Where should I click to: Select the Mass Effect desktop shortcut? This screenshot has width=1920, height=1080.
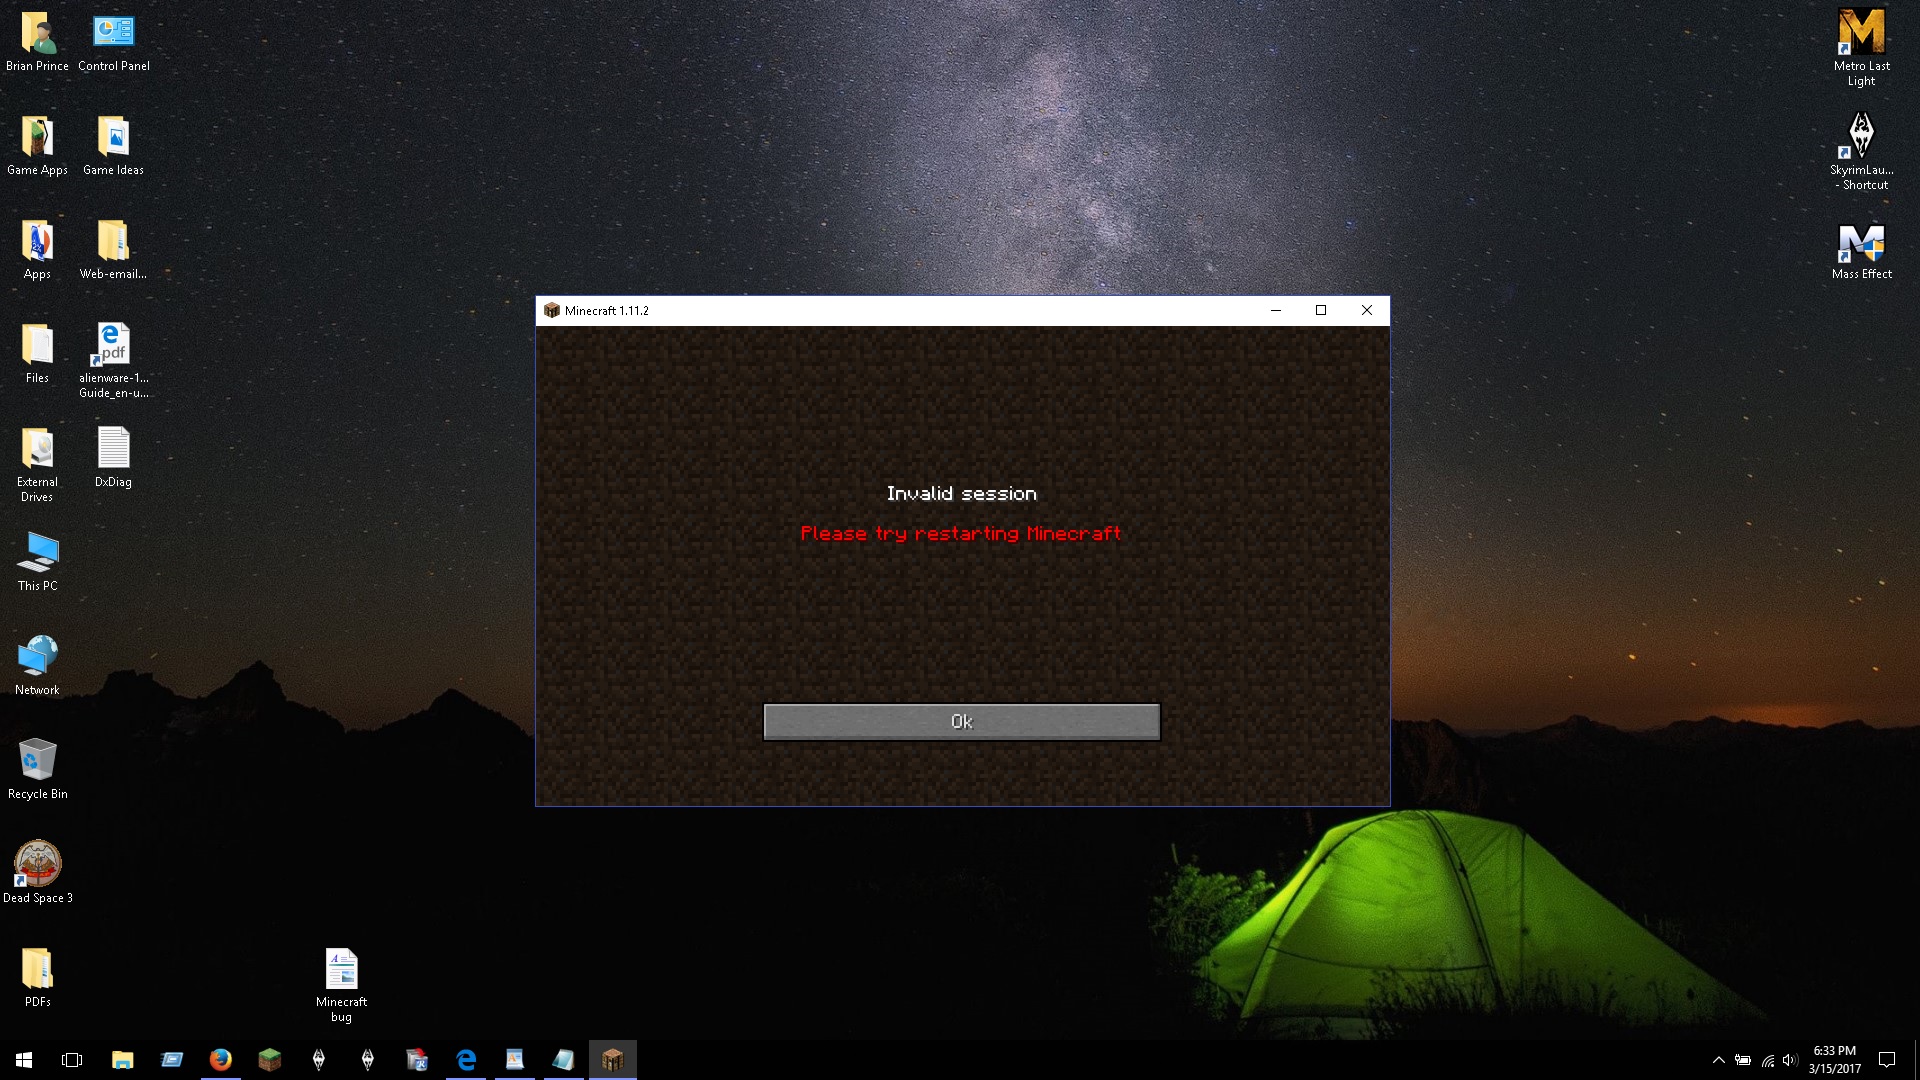[x=1861, y=251]
